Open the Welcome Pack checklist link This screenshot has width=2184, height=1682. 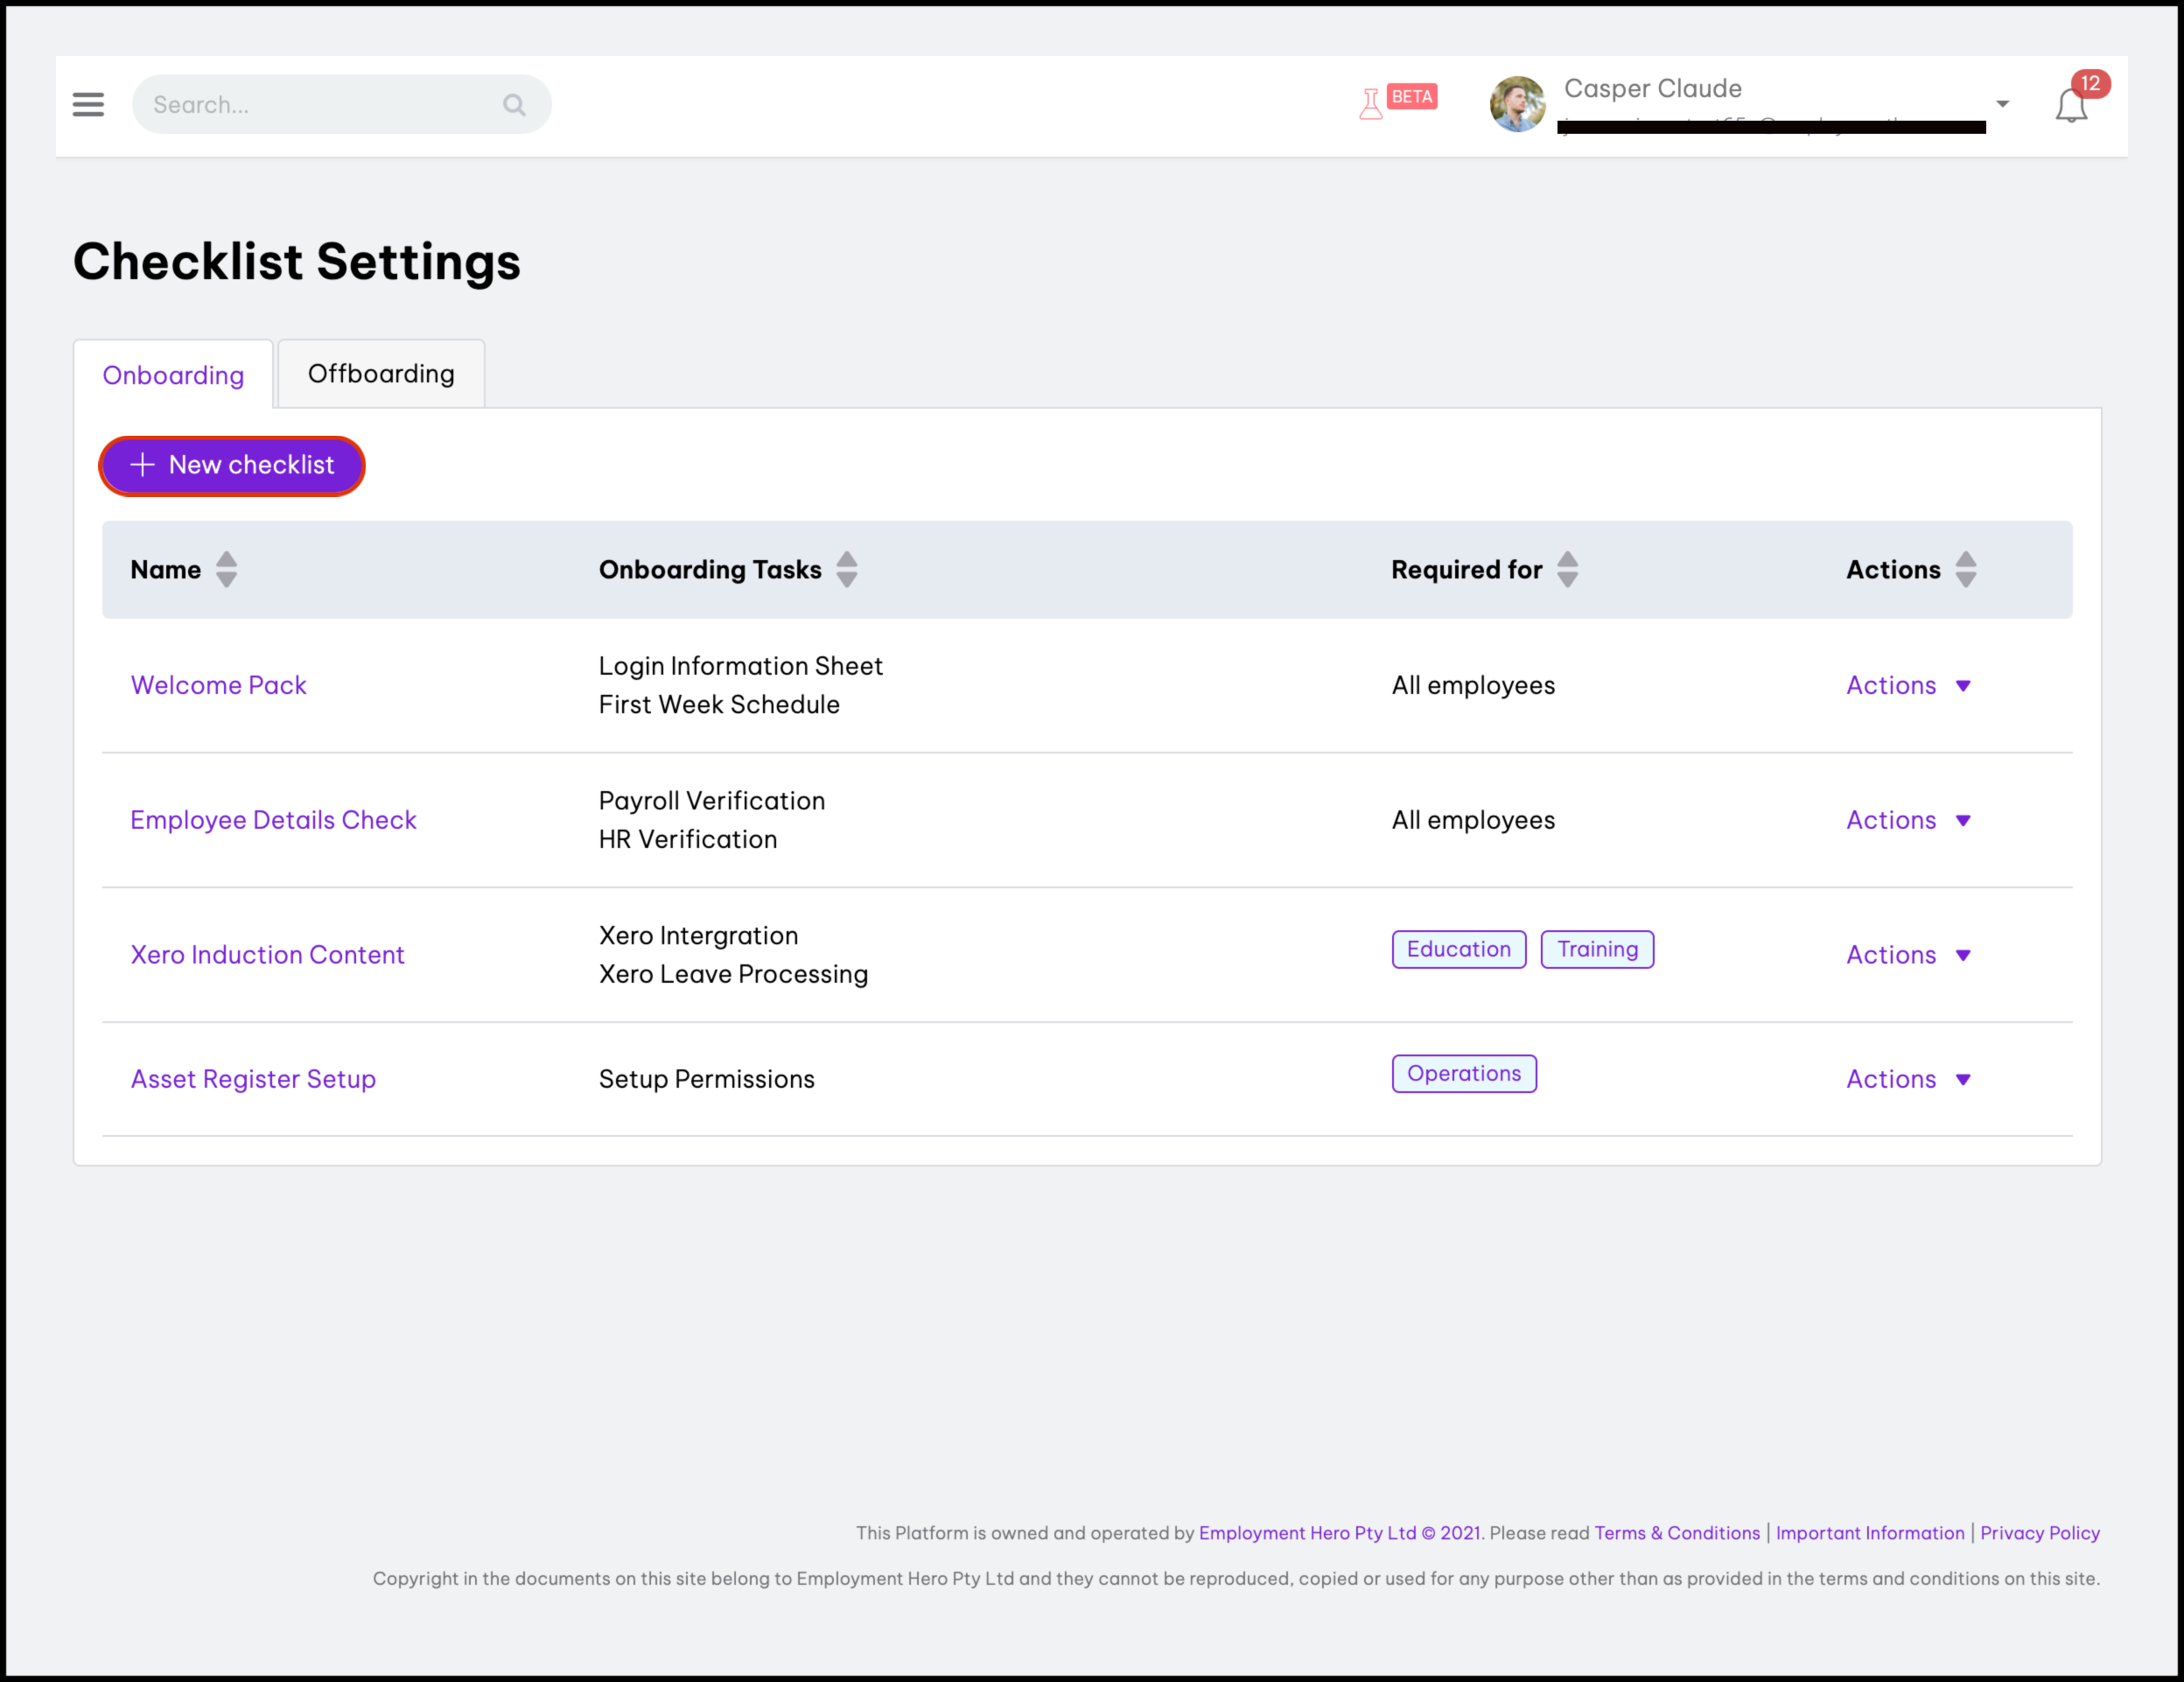coord(218,685)
